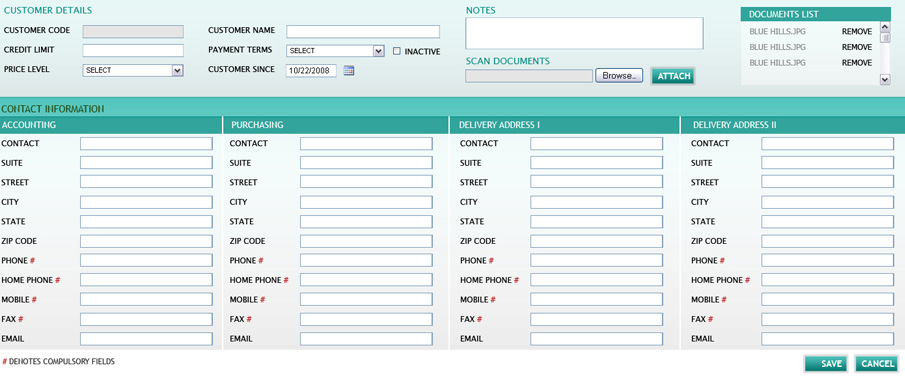Click the Delivery Address II Email field
This screenshot has width=905, height=378.
[x=827, y=339]
